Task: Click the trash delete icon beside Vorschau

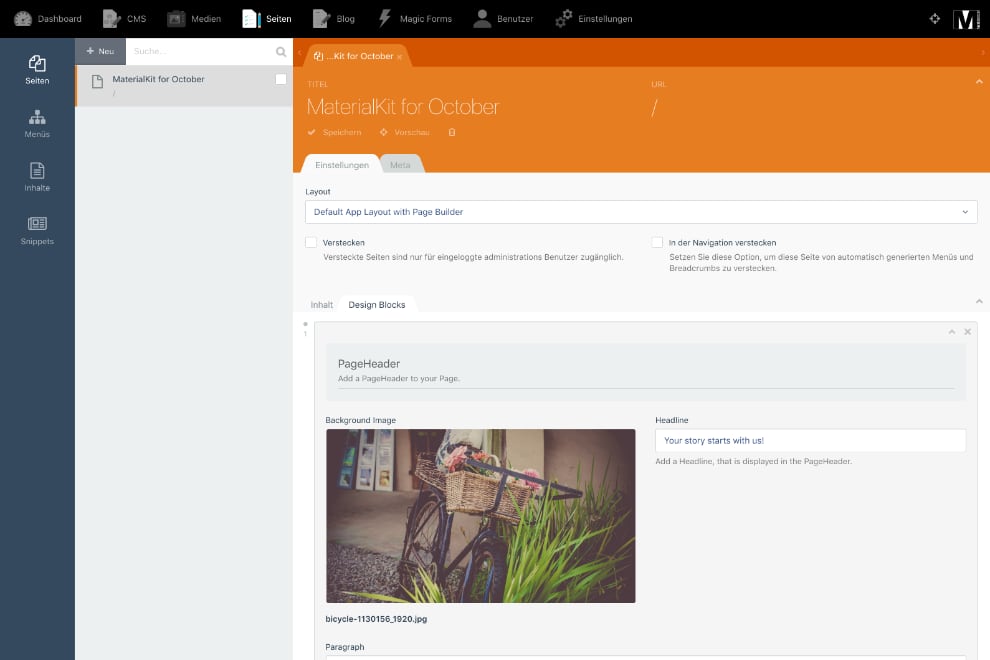Action: tap(452, 132)
